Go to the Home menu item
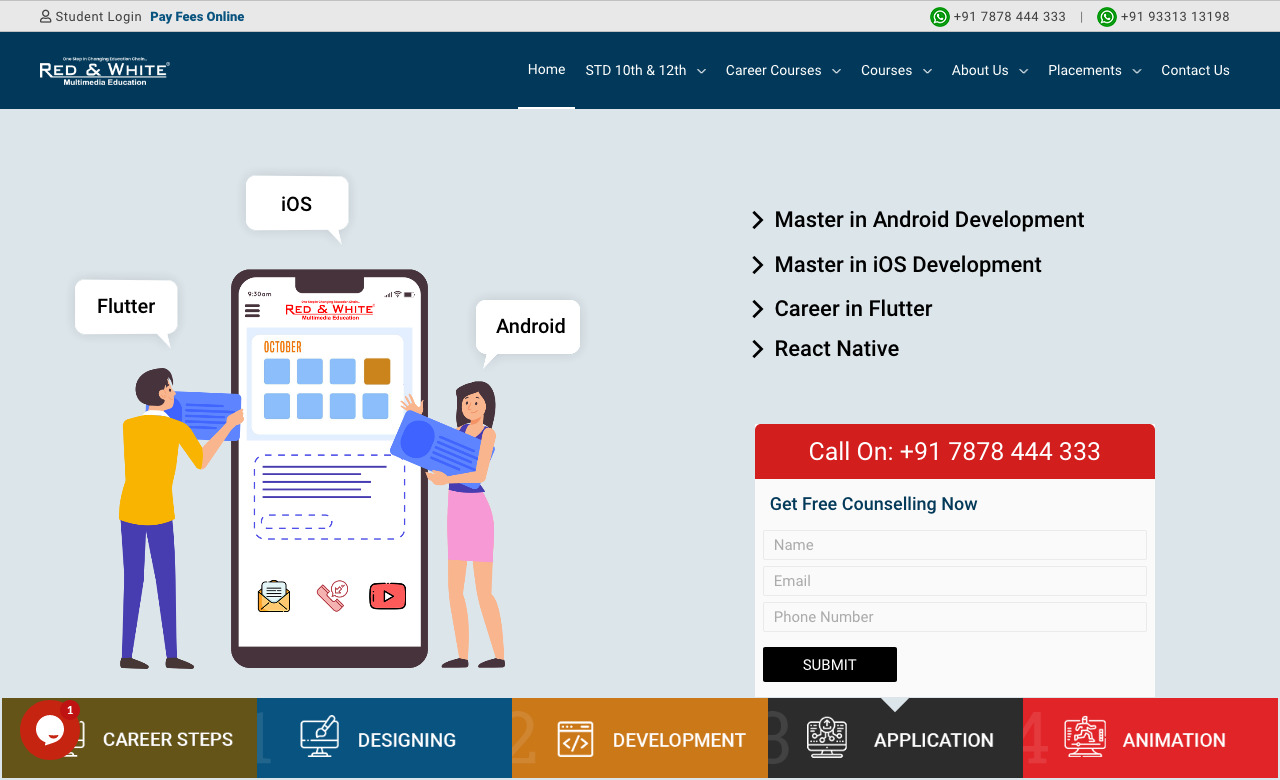 click(x=546, y=70)
